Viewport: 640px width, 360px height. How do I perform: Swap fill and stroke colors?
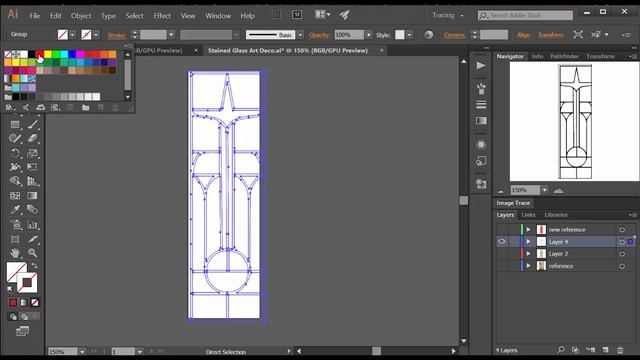35,266
